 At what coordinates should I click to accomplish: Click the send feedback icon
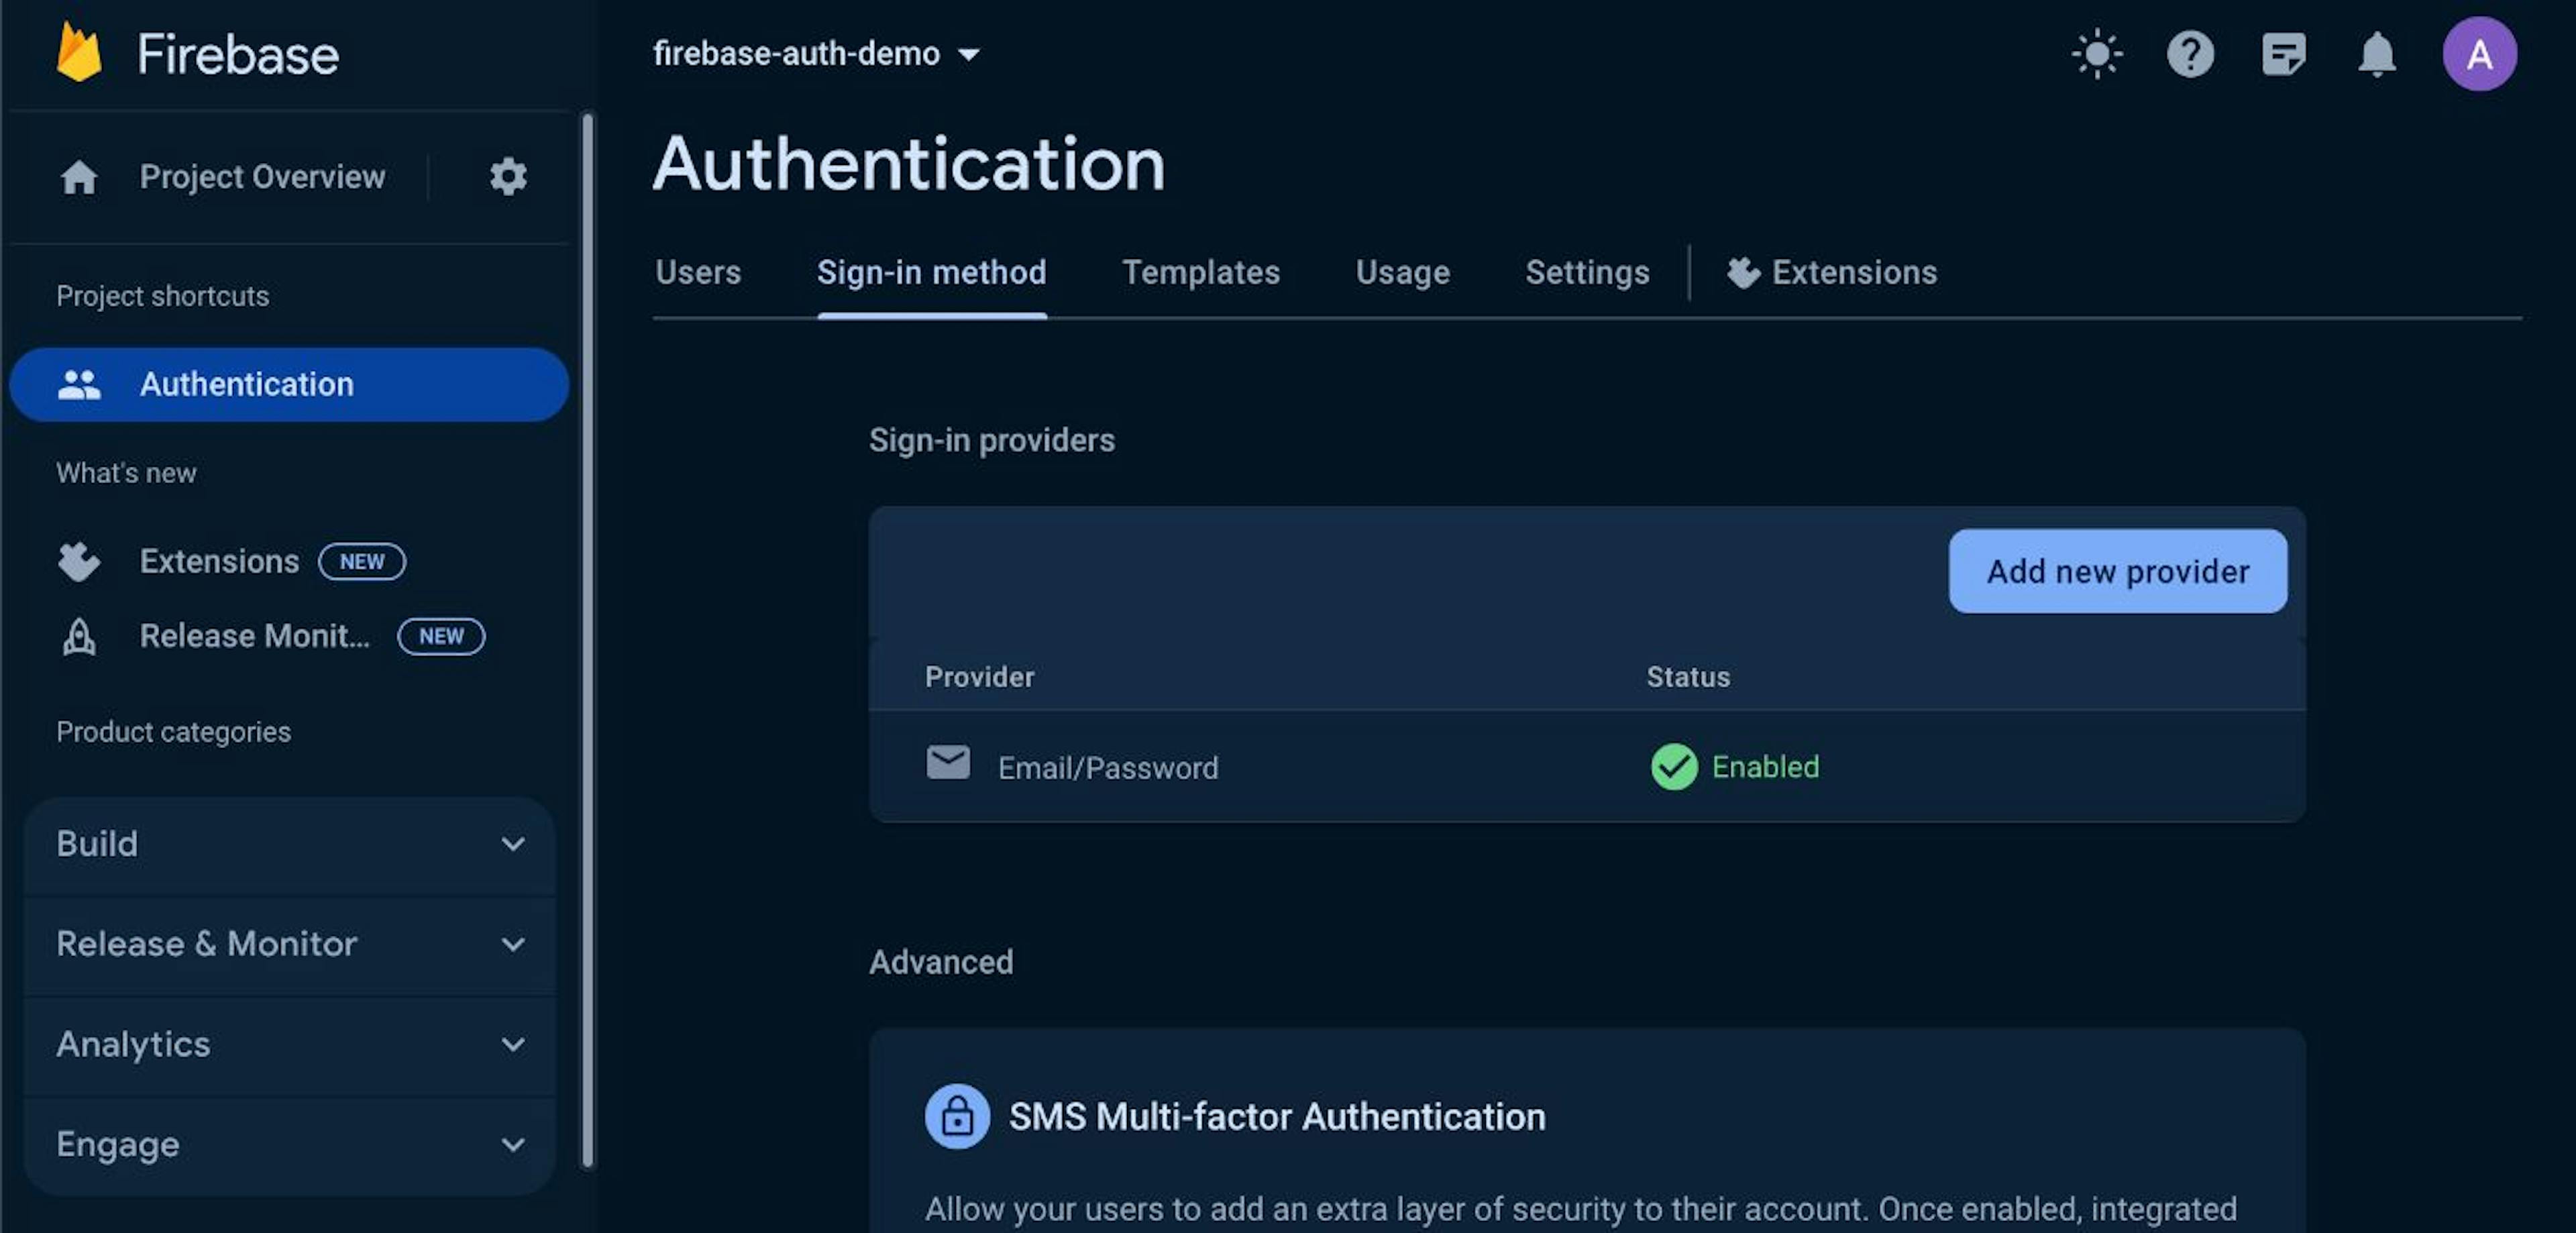pos(2284,55)
